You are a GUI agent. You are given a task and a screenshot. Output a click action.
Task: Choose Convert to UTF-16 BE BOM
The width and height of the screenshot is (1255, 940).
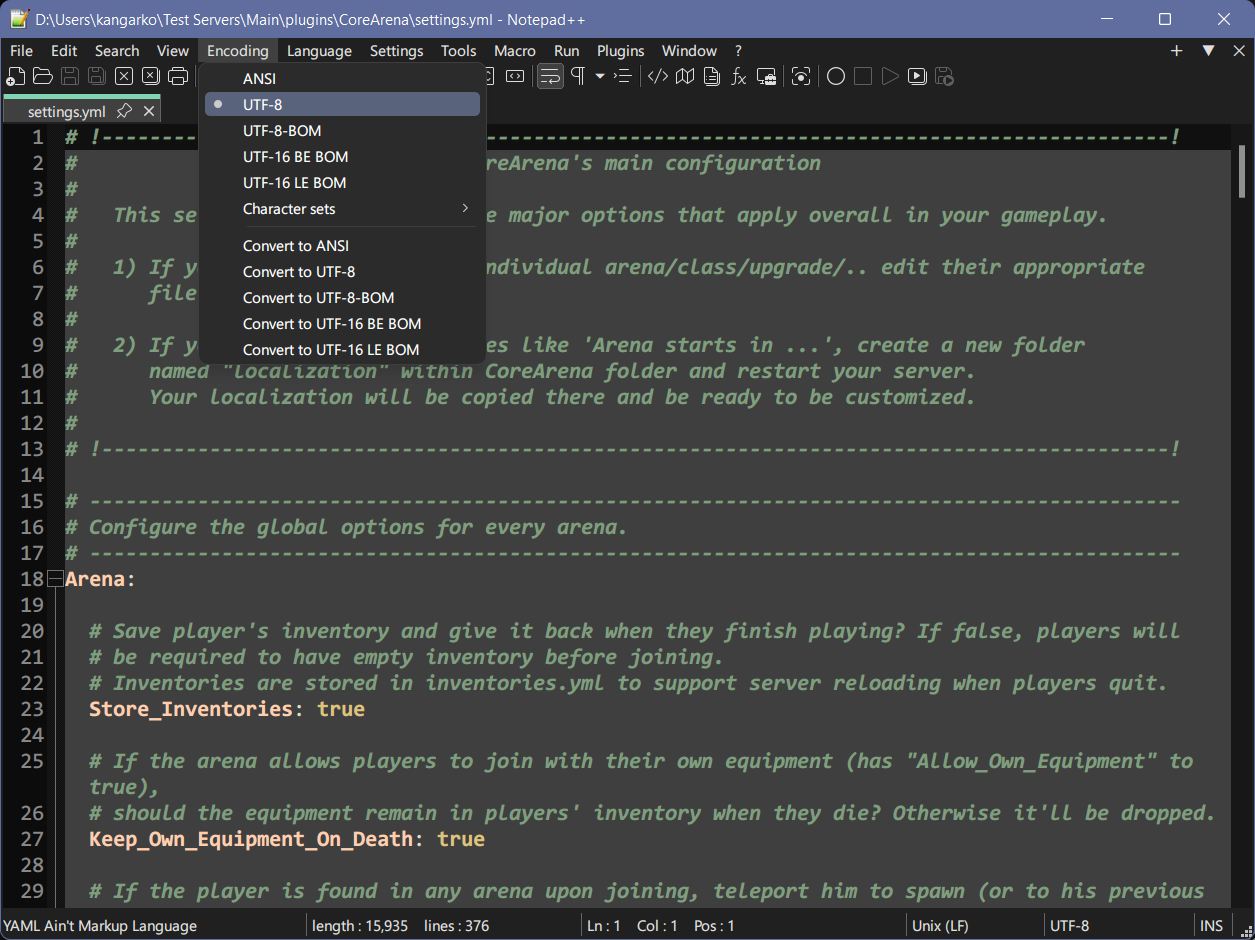tap(342, 323)
